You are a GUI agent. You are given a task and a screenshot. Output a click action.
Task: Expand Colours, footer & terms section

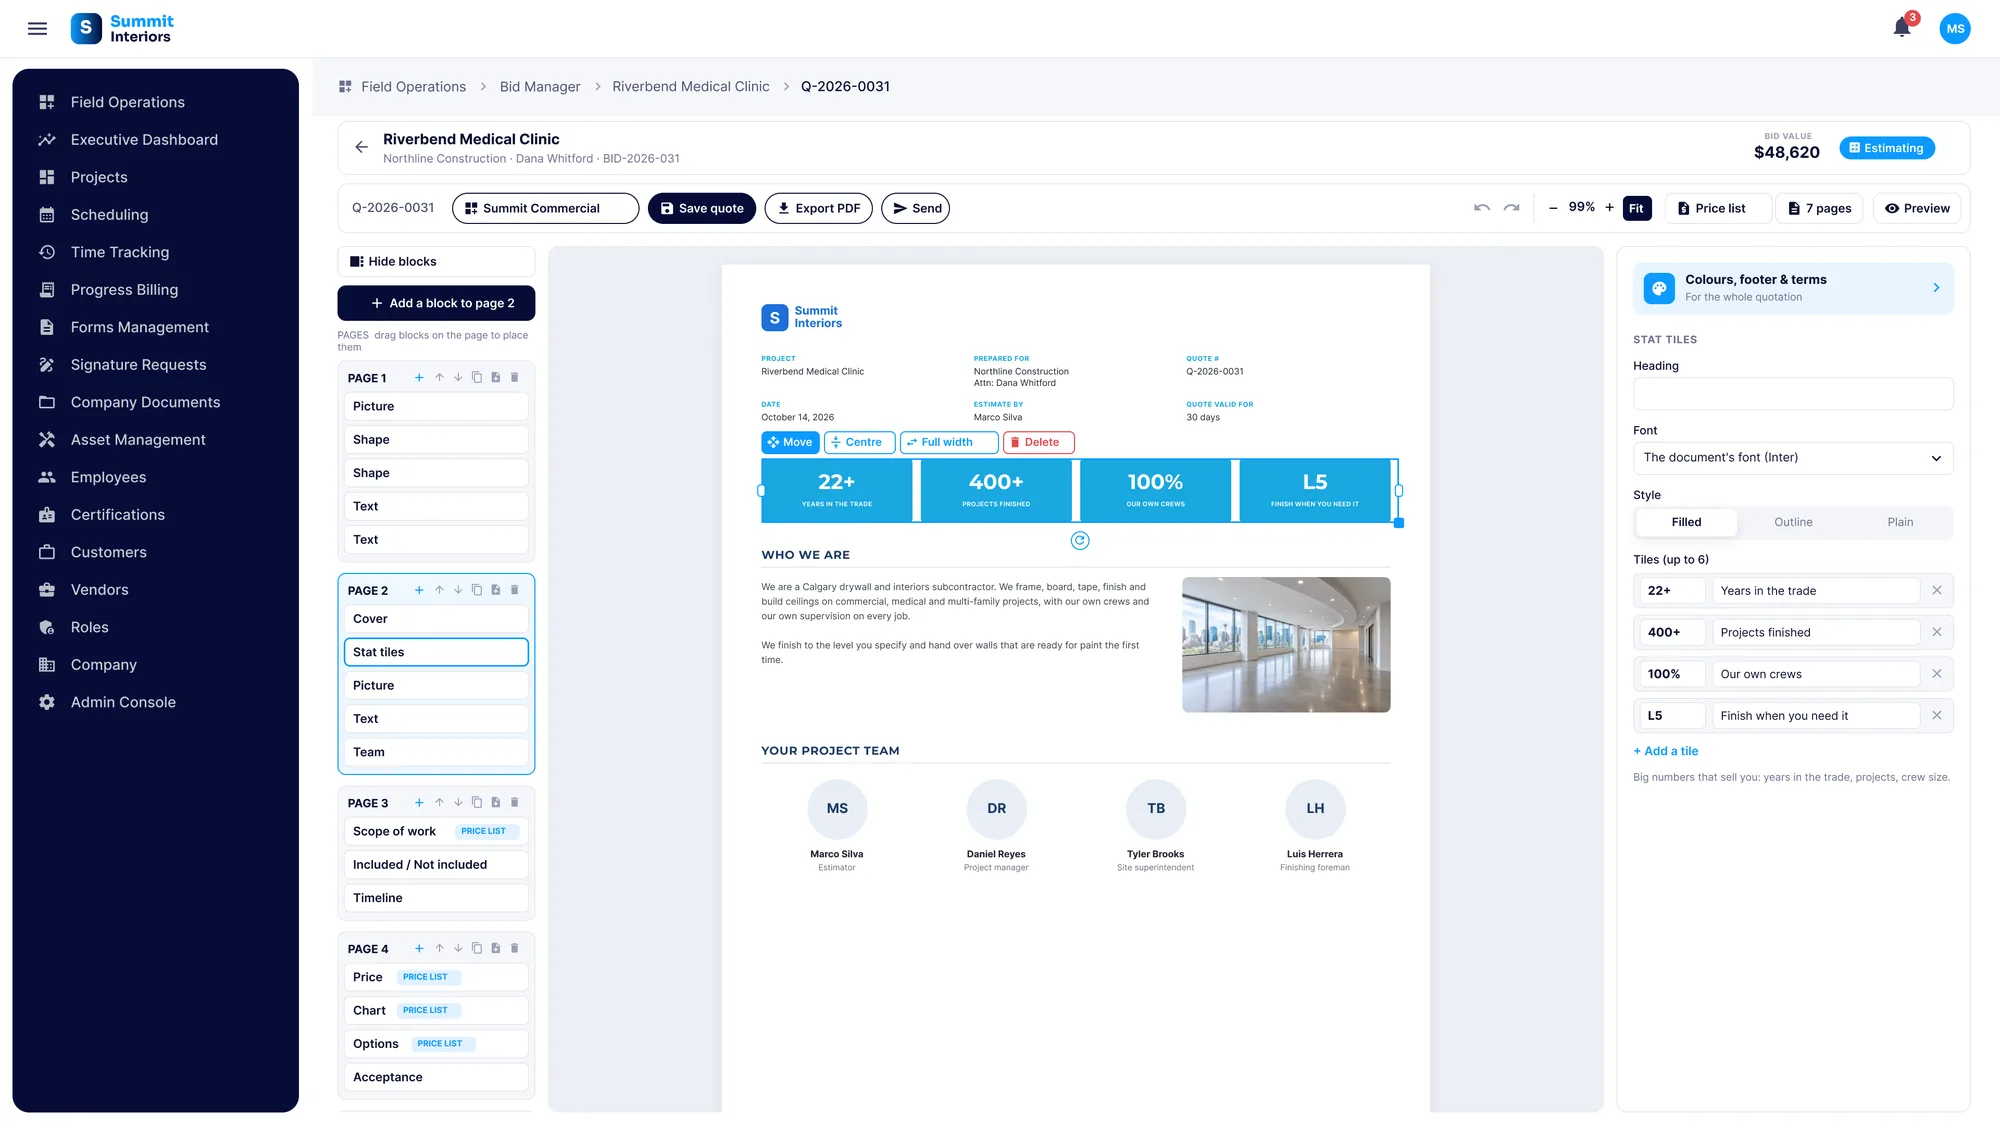pyautogui.click(x=1793, y=288)
